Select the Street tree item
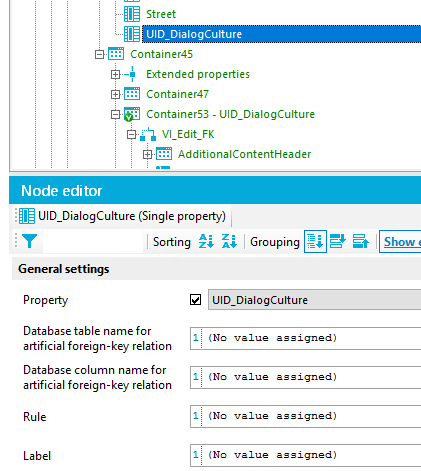 [161, 14]
